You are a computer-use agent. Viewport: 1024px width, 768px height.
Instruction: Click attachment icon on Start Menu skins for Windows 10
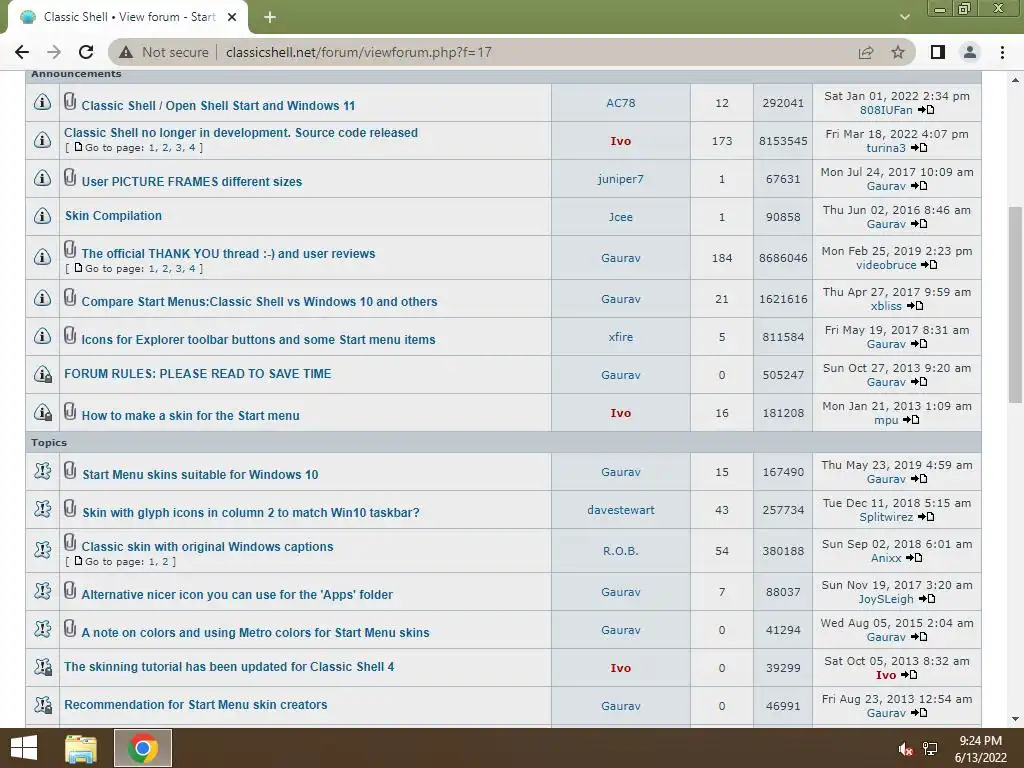point(70,470)
